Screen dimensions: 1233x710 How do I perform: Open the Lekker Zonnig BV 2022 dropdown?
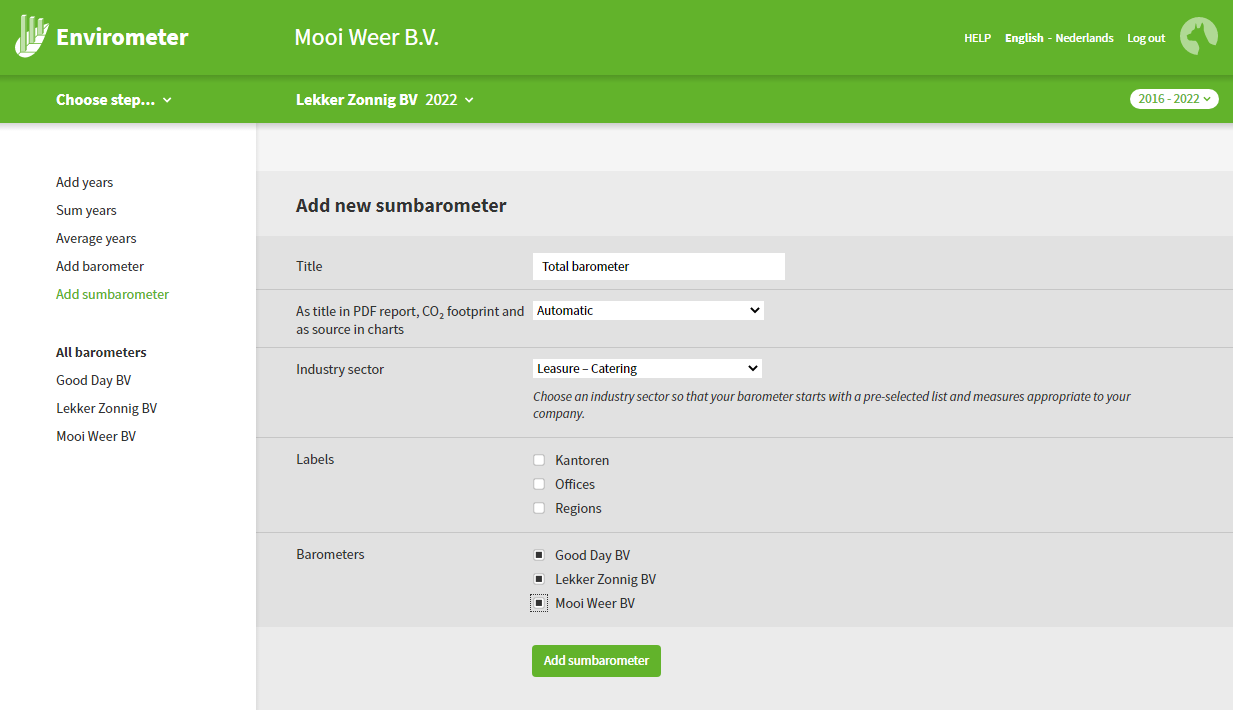pos(384,100)
